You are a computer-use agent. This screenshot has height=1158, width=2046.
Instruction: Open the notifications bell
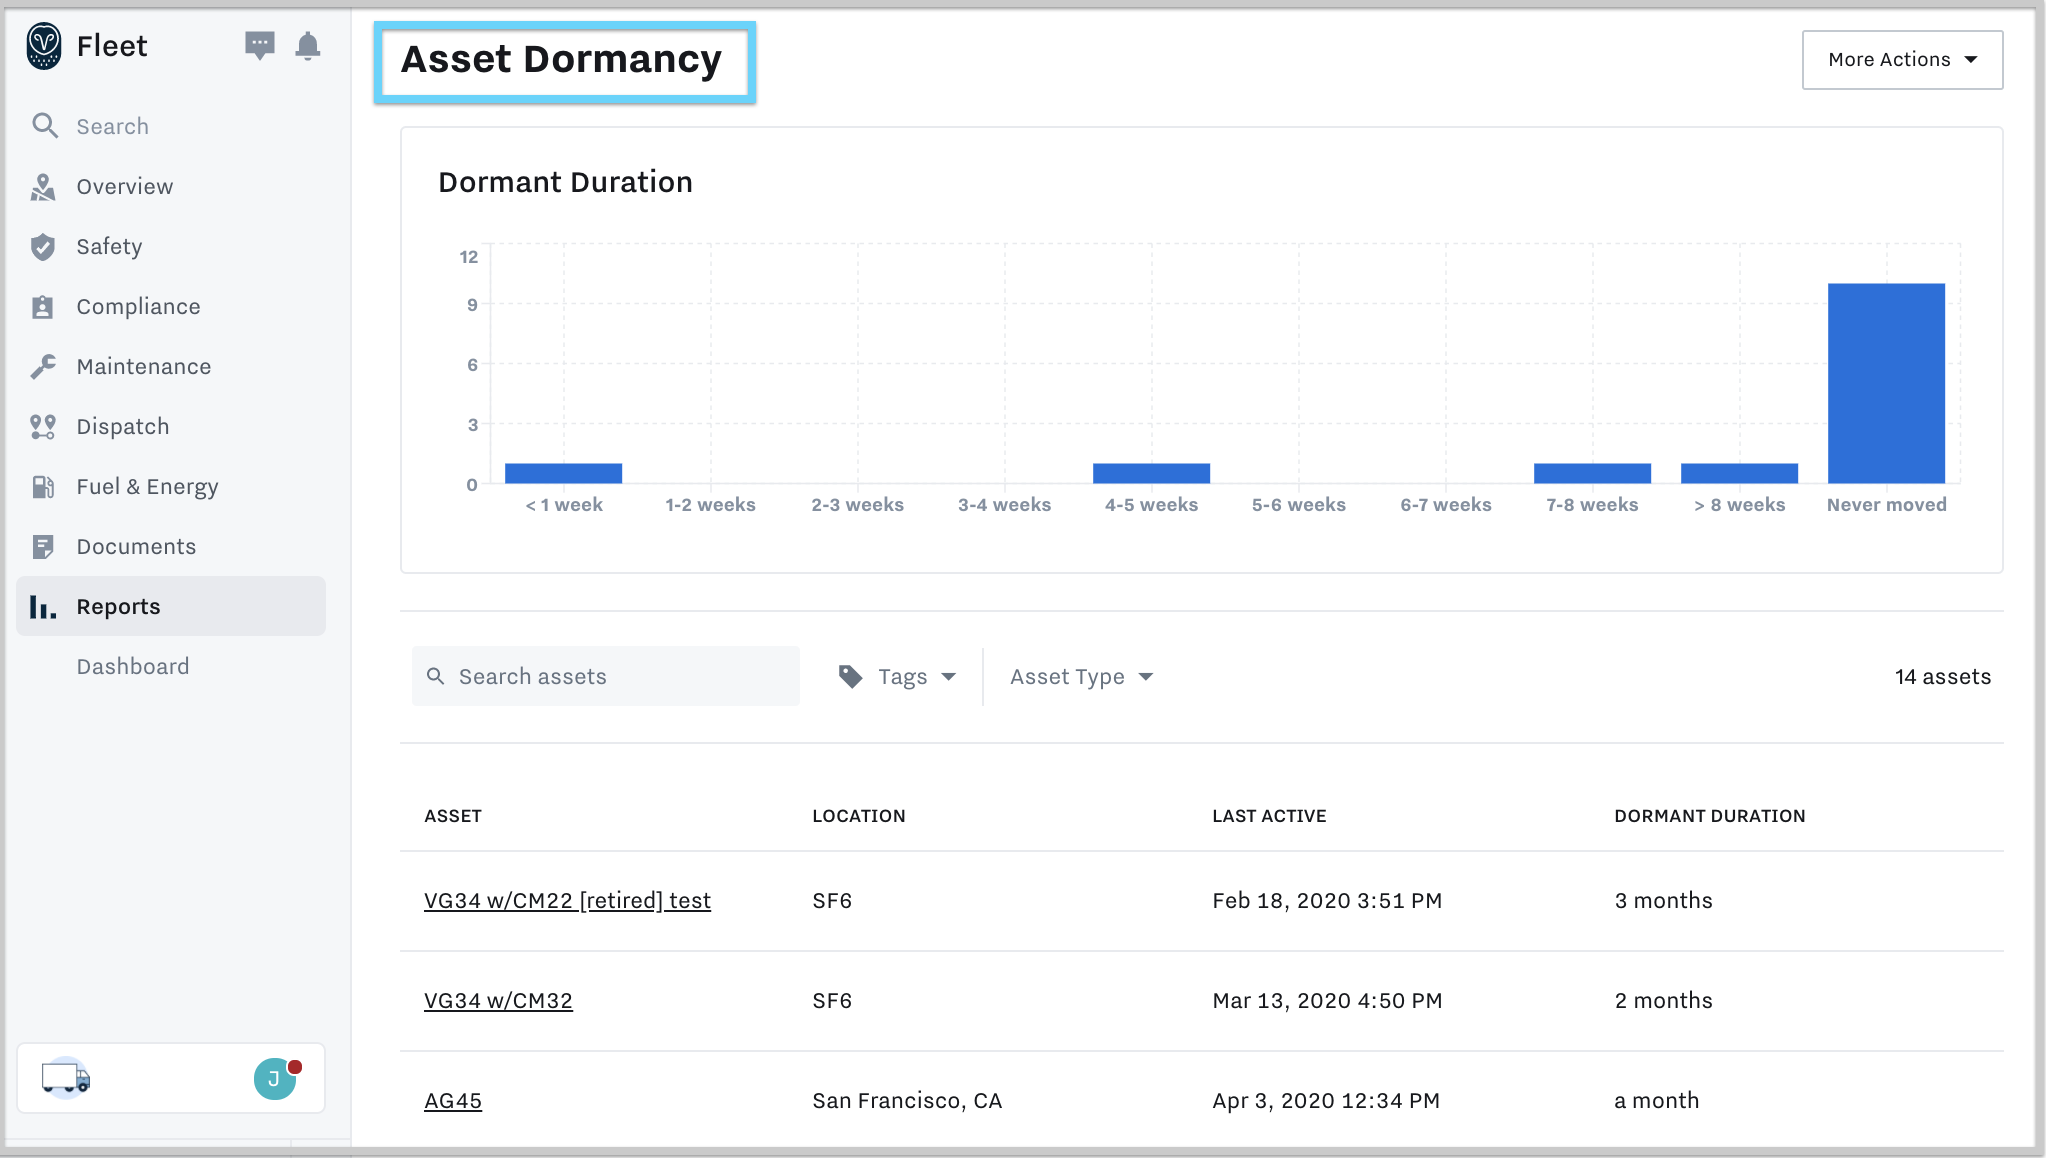308,46
